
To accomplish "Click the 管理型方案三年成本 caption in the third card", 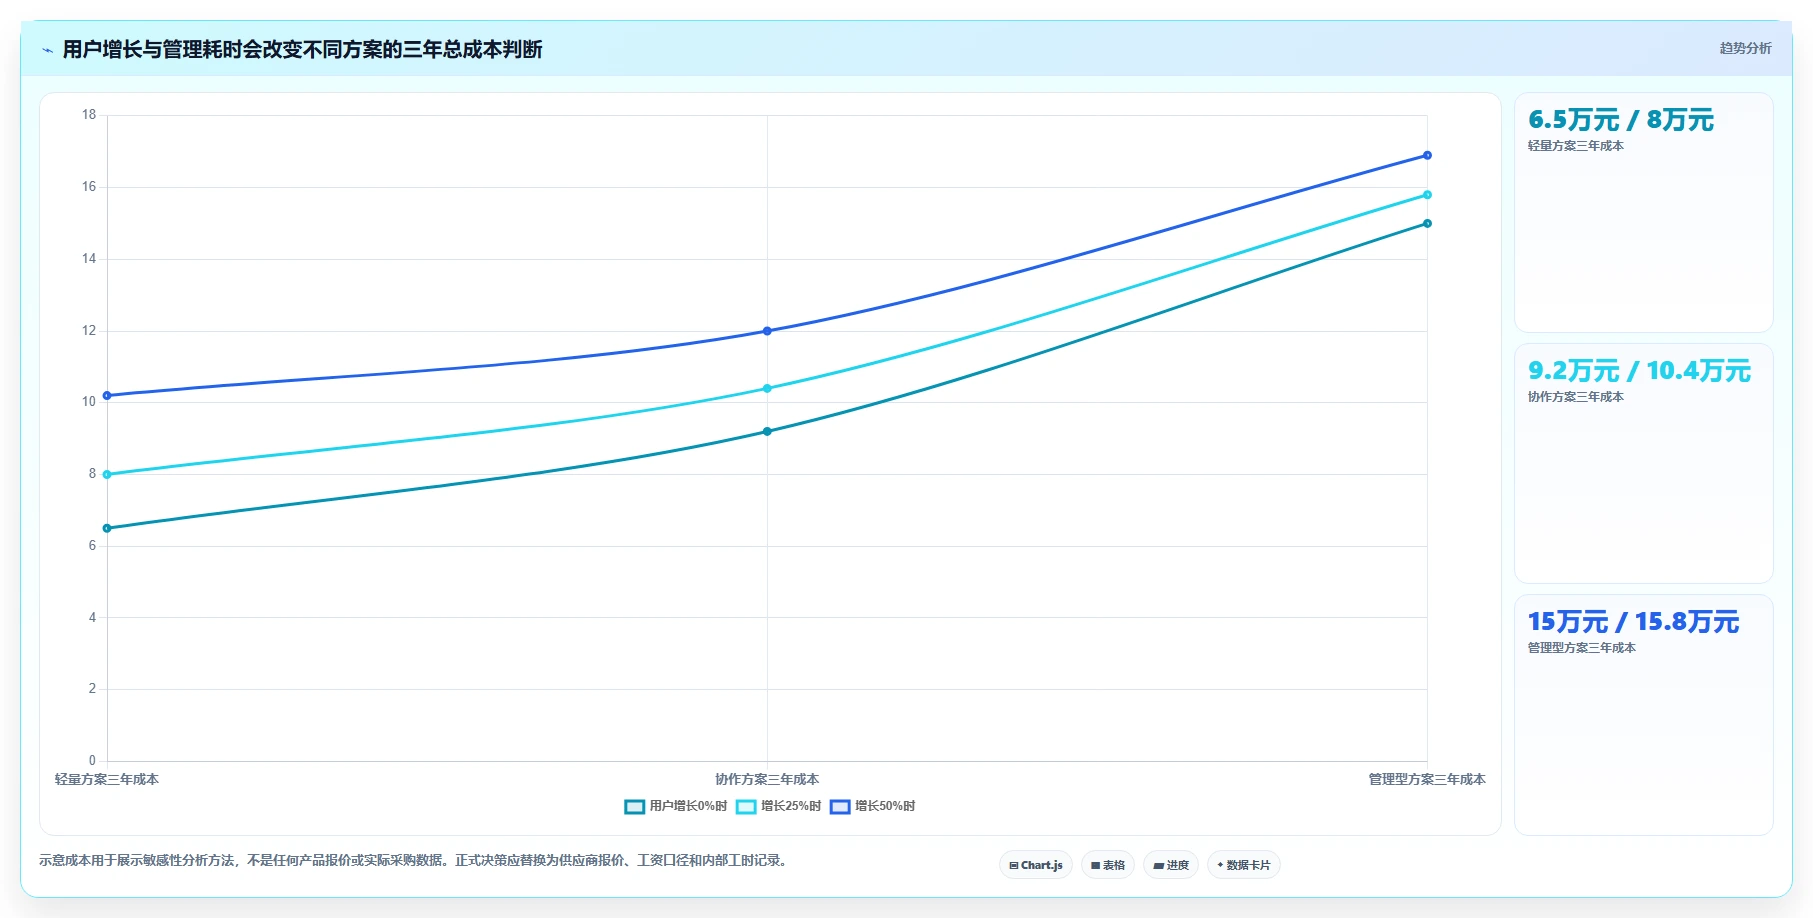I will point(1582,648).
